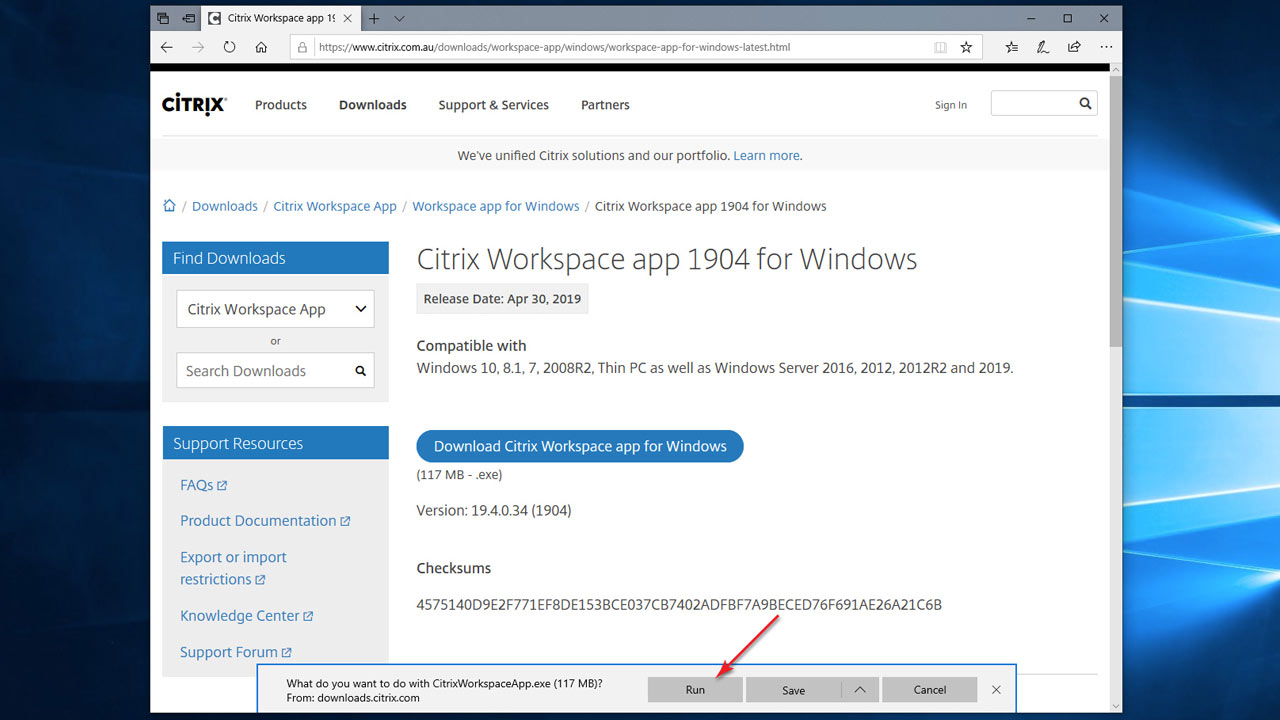Run the CitrixWorkspaceApp.exe download
This screenshot has height=720, width=1280.
coord(694,689)
